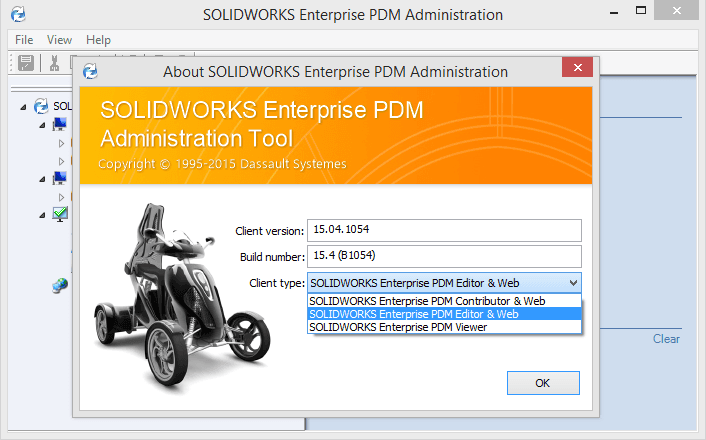Maximize the main Administration window

click(x=641, y=10)
